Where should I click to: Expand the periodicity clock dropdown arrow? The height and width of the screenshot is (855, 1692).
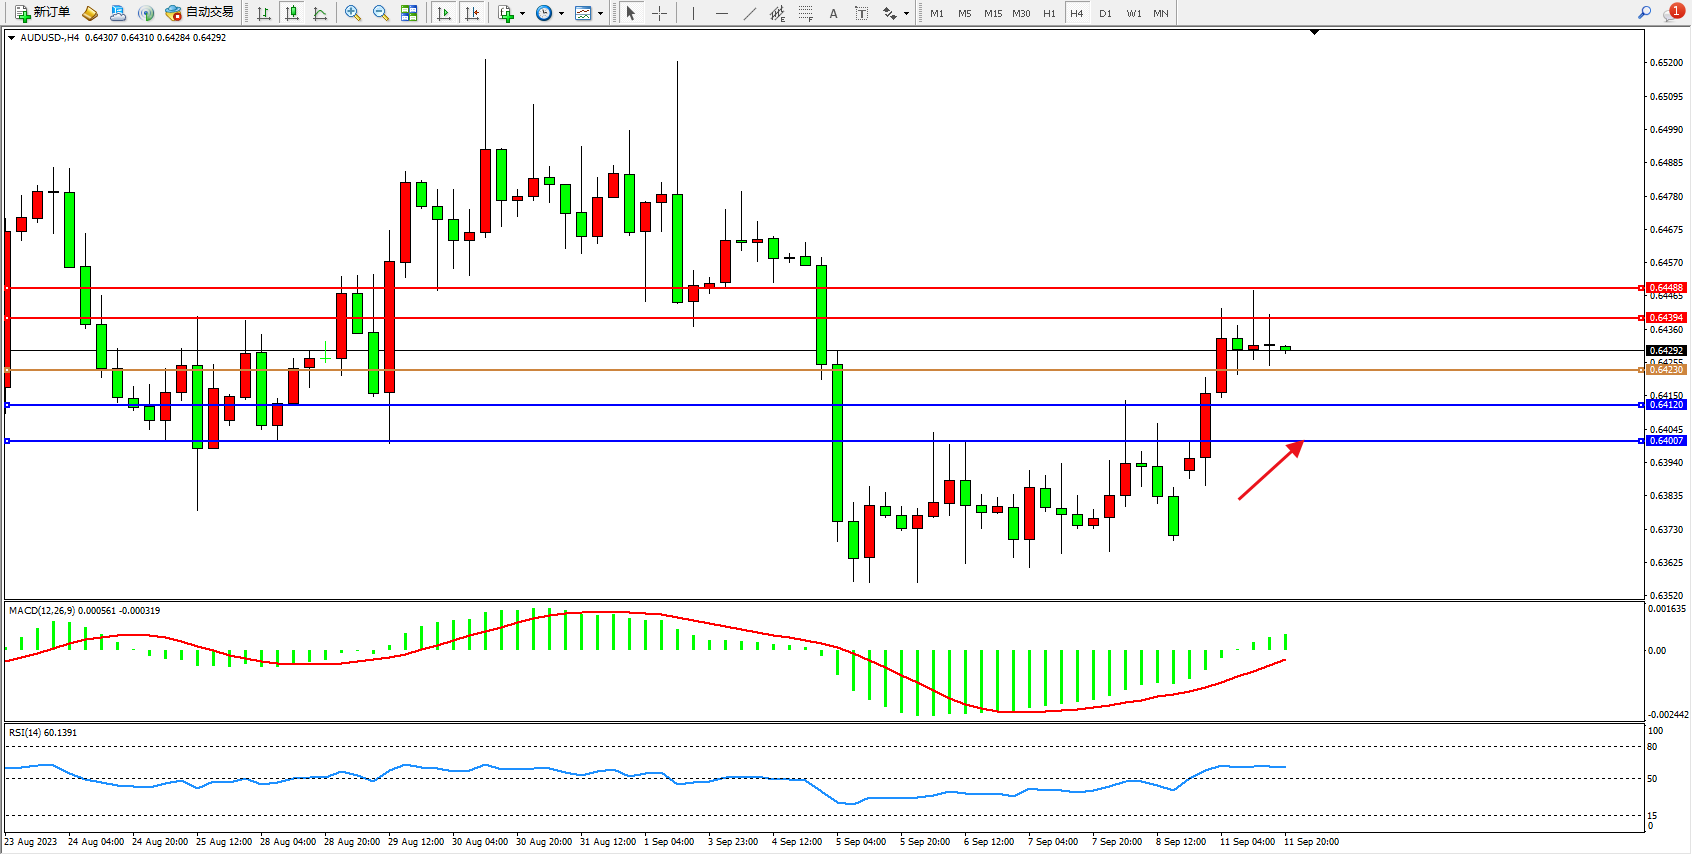pyautogui.click(x=561, y=14)
